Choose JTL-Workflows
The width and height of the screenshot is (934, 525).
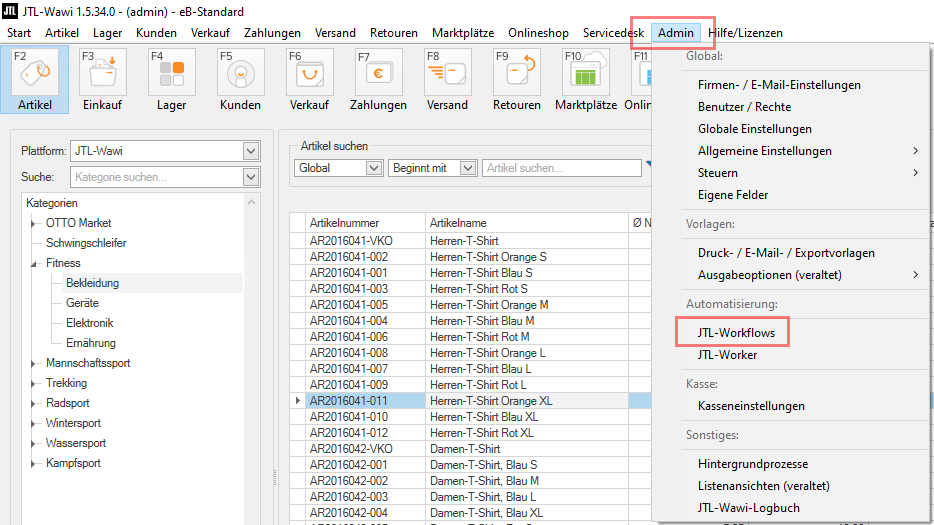point(736,333)
